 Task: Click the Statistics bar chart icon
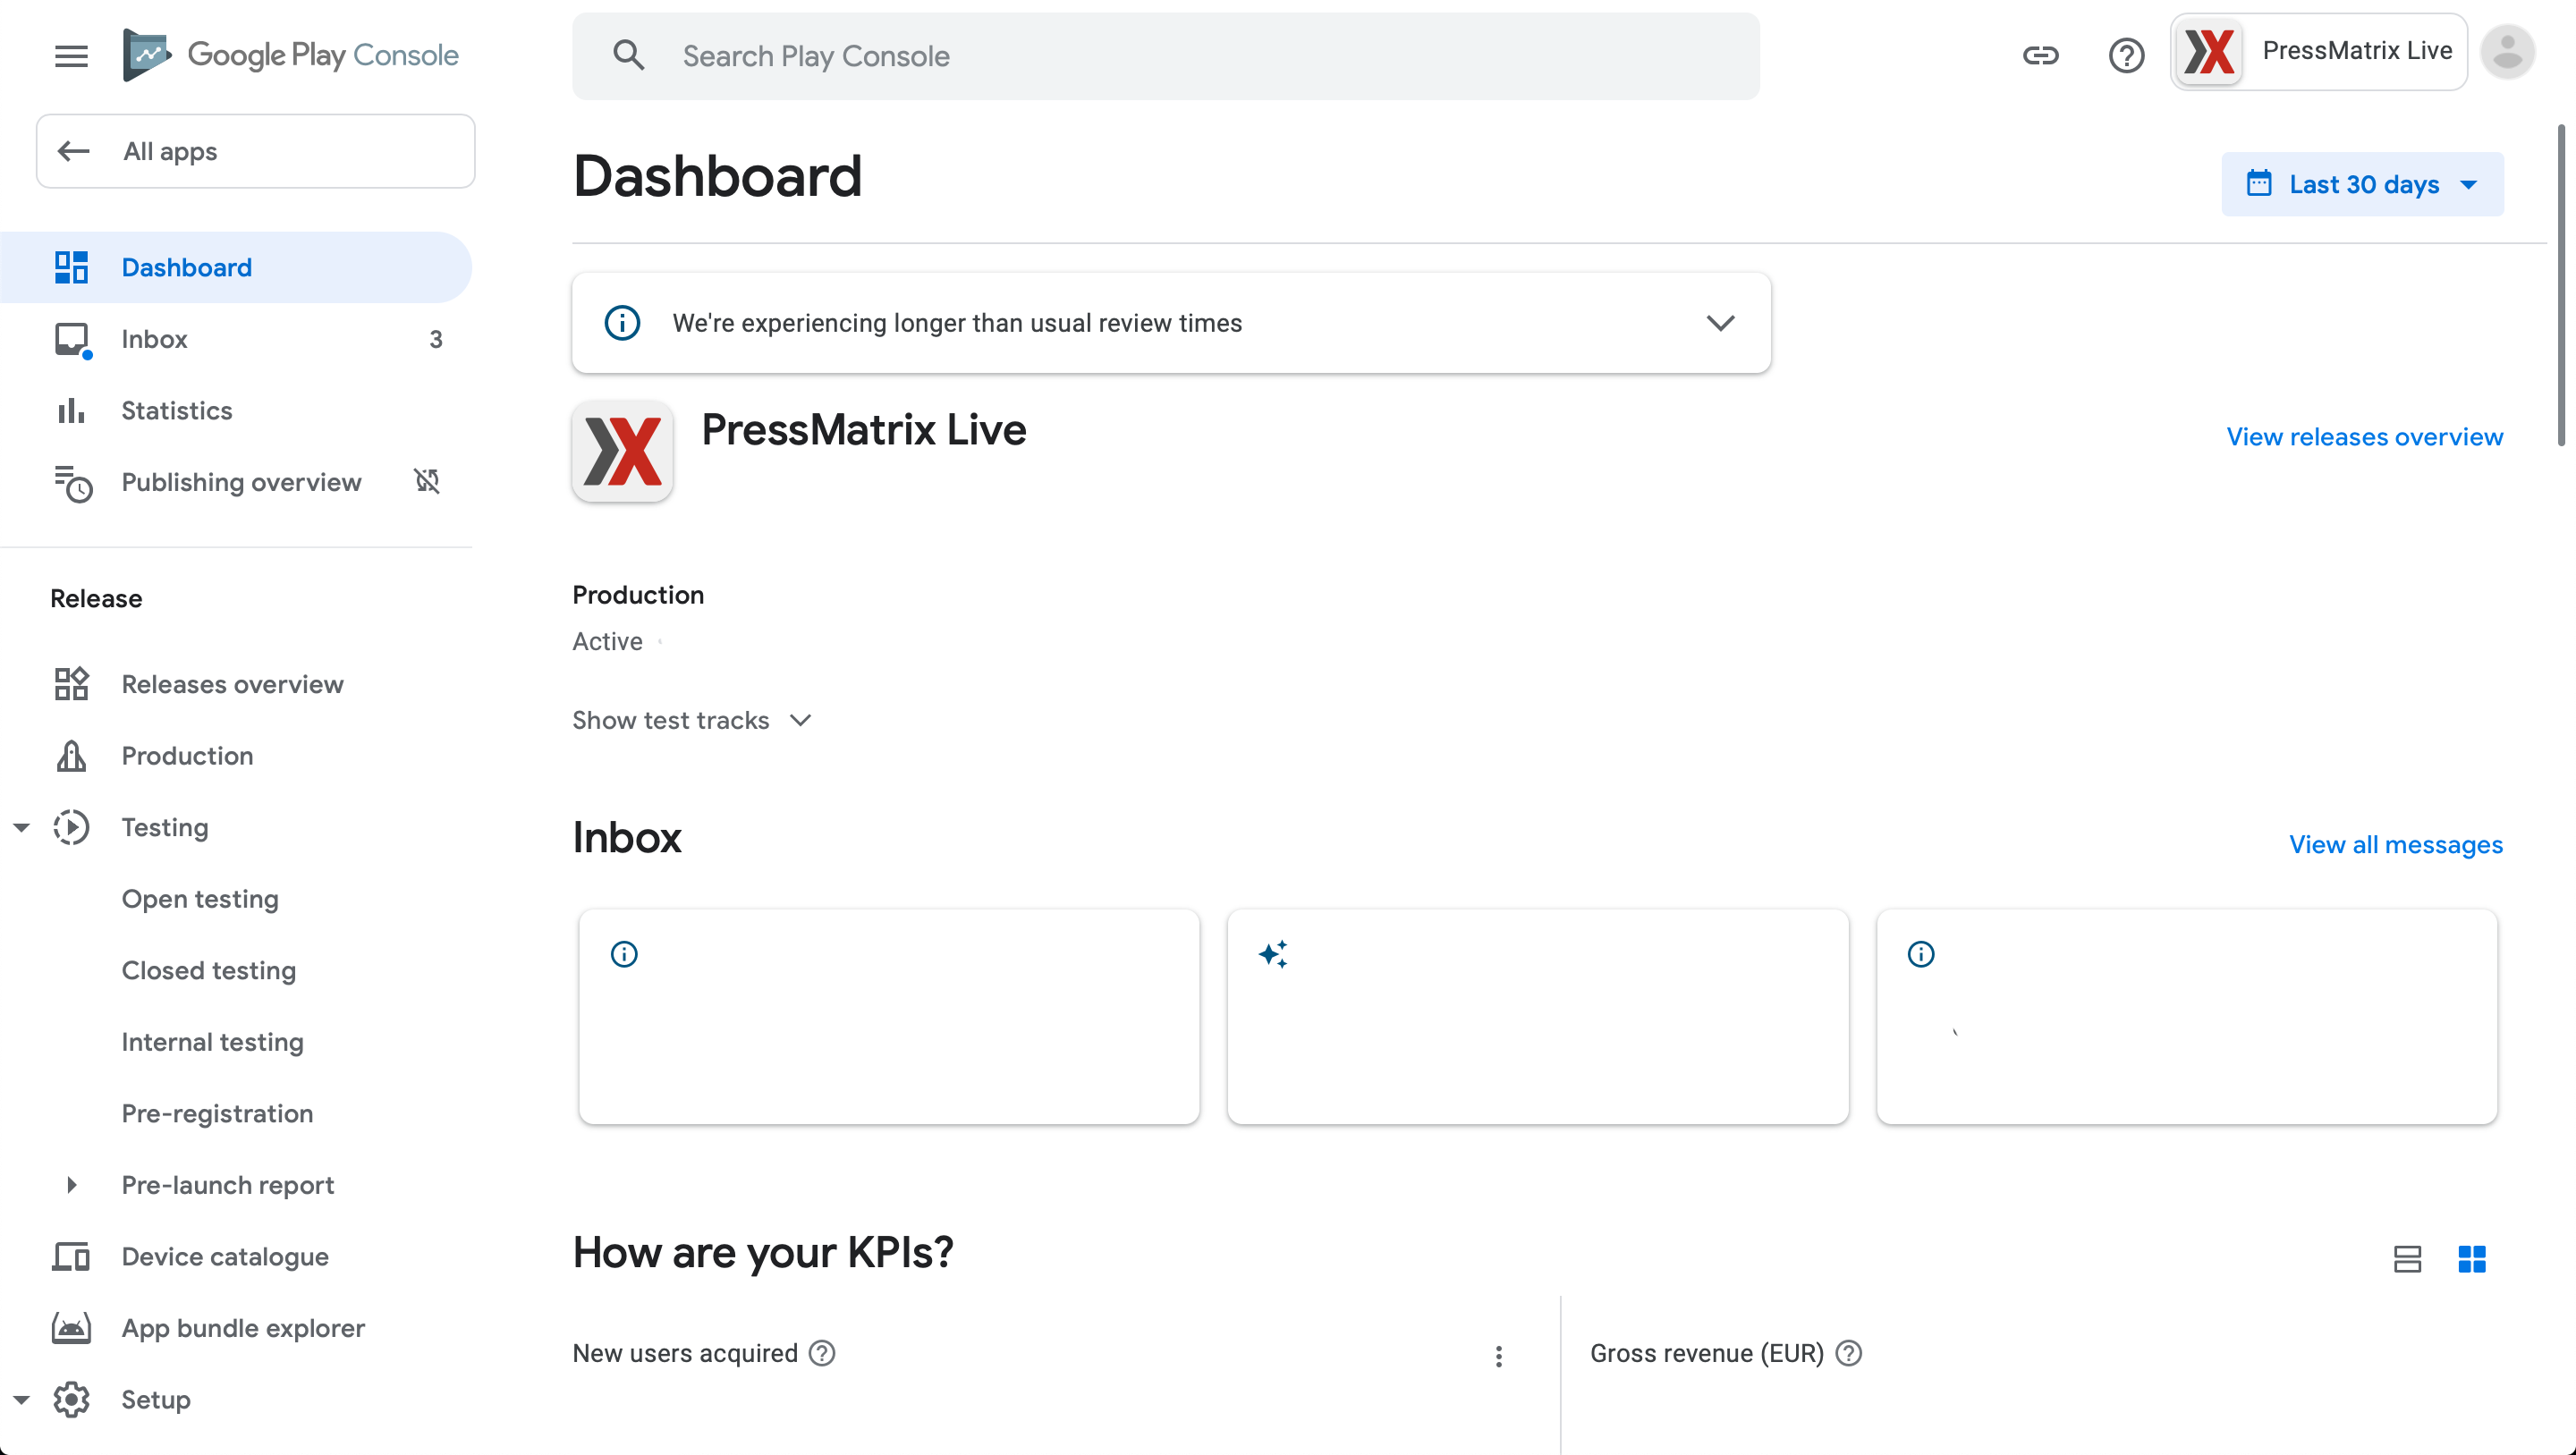click(71, 410)
